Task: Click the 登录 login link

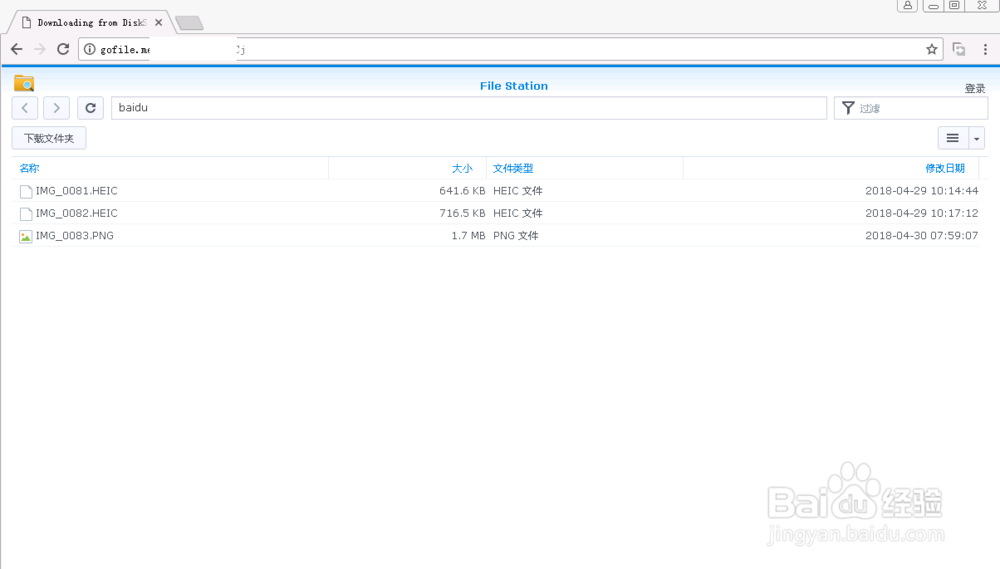Action: (974, 89)
